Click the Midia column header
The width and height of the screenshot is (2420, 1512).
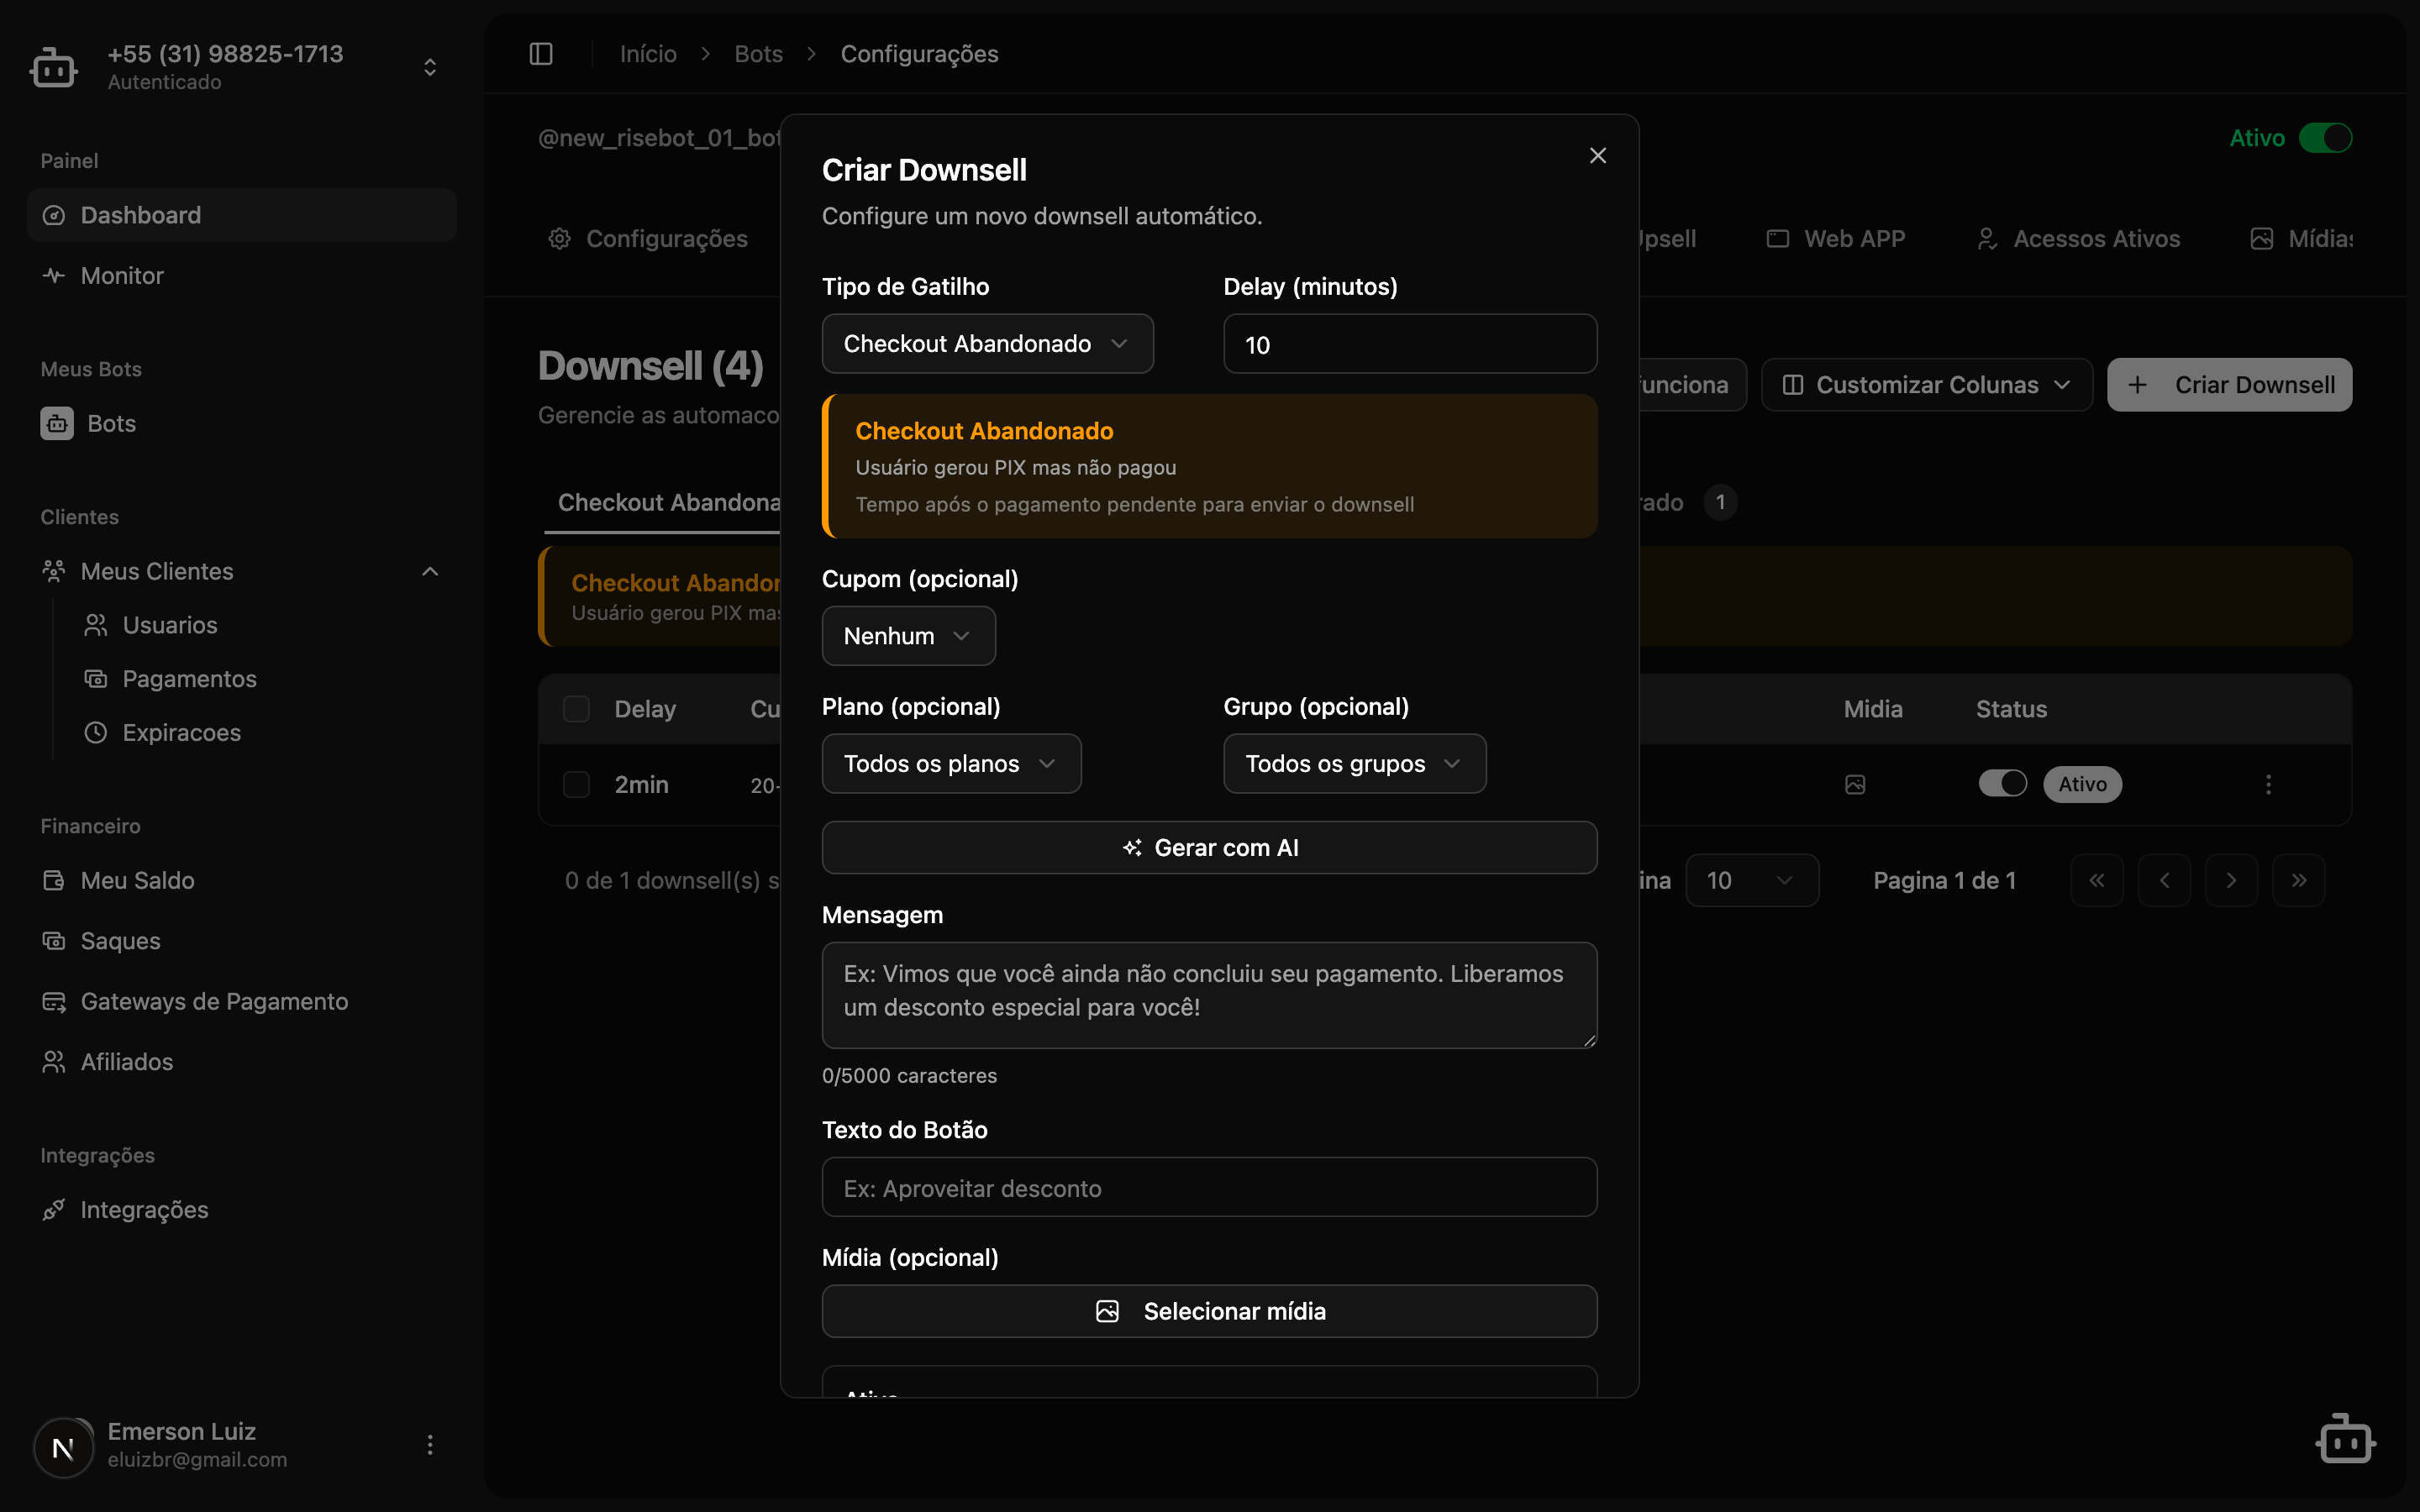pyautogui.click(x=1873, y=709)
